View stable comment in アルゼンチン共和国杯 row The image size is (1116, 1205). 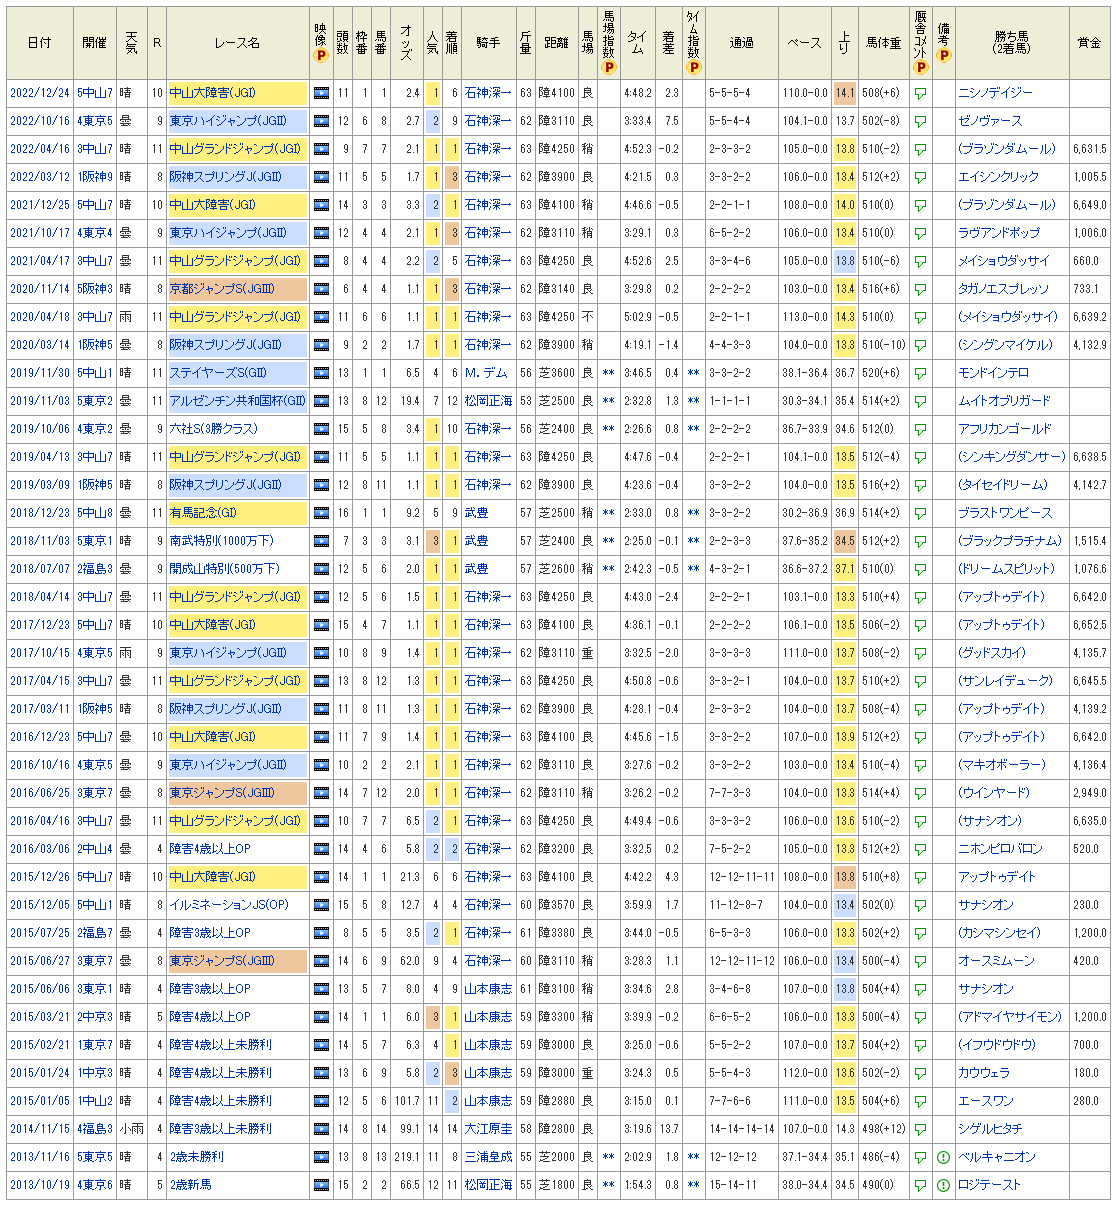[x=920, y=401]
